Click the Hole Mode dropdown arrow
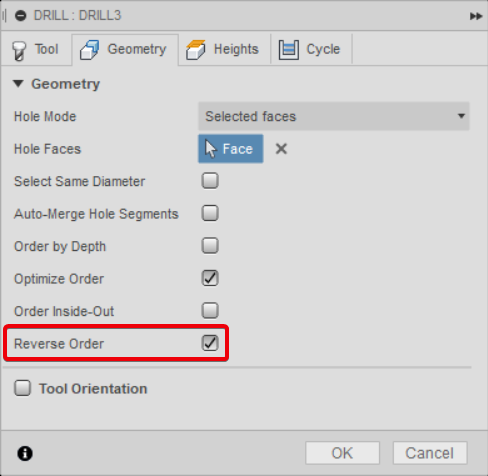This screenshot has width=488, height=476. (x=461, y=116)
